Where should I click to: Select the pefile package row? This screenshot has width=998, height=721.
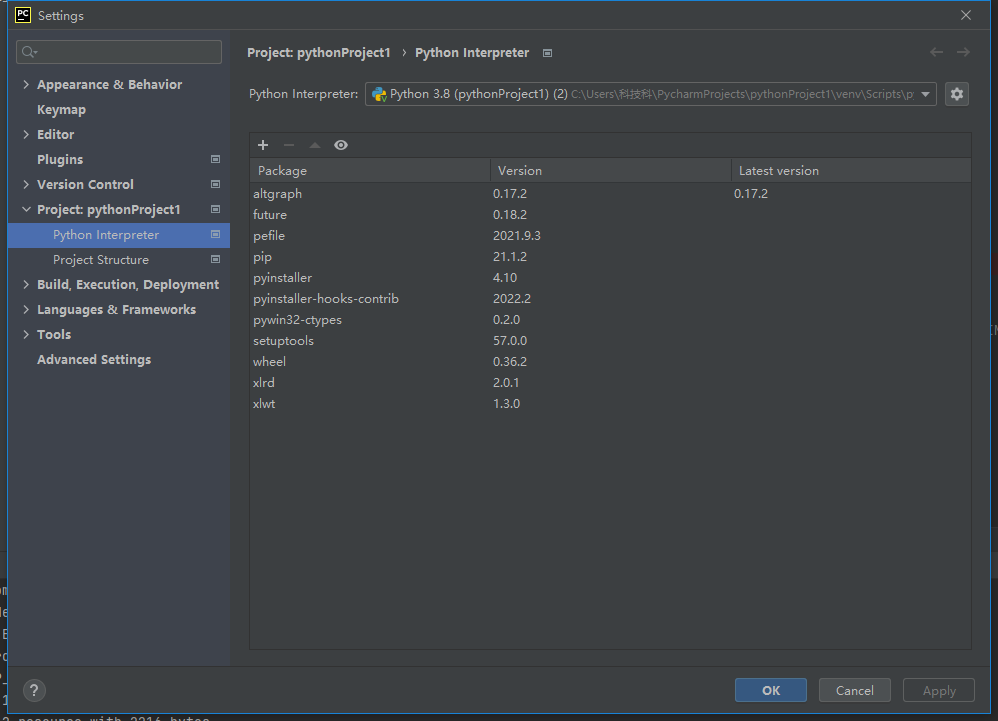[x=610, y=235]
